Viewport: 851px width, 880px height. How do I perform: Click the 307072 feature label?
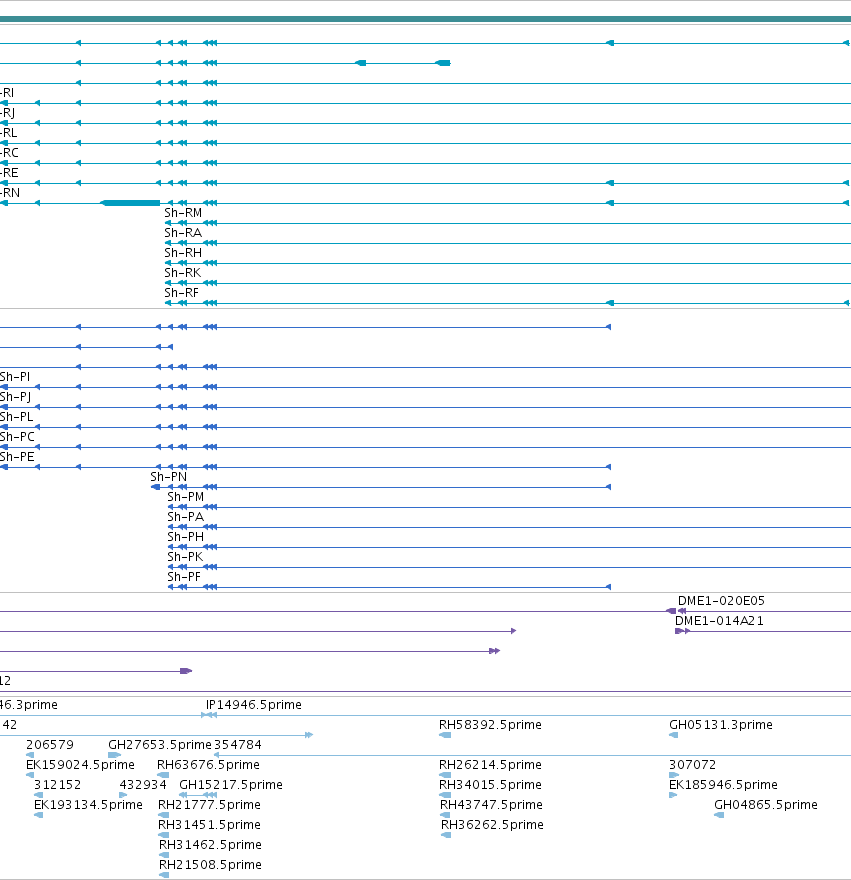(693, 765)
